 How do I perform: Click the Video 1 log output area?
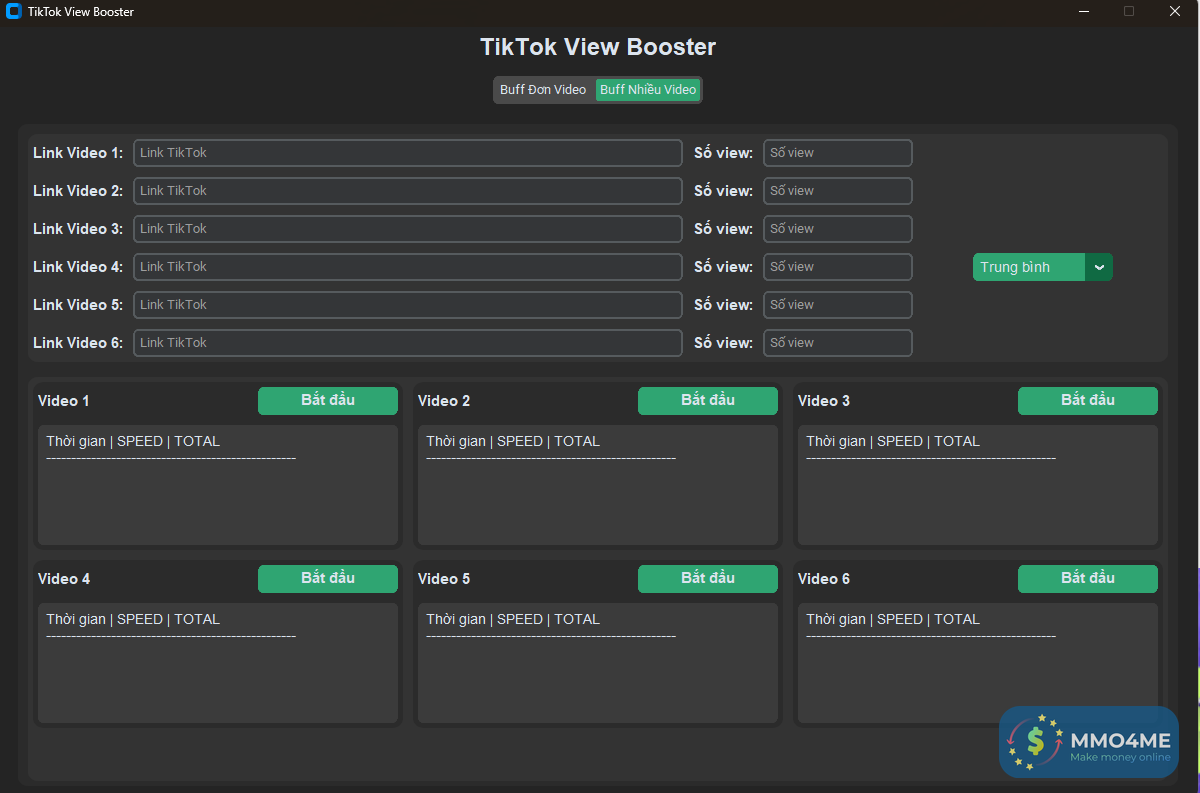pyautogui.click(x=218, y=485)
